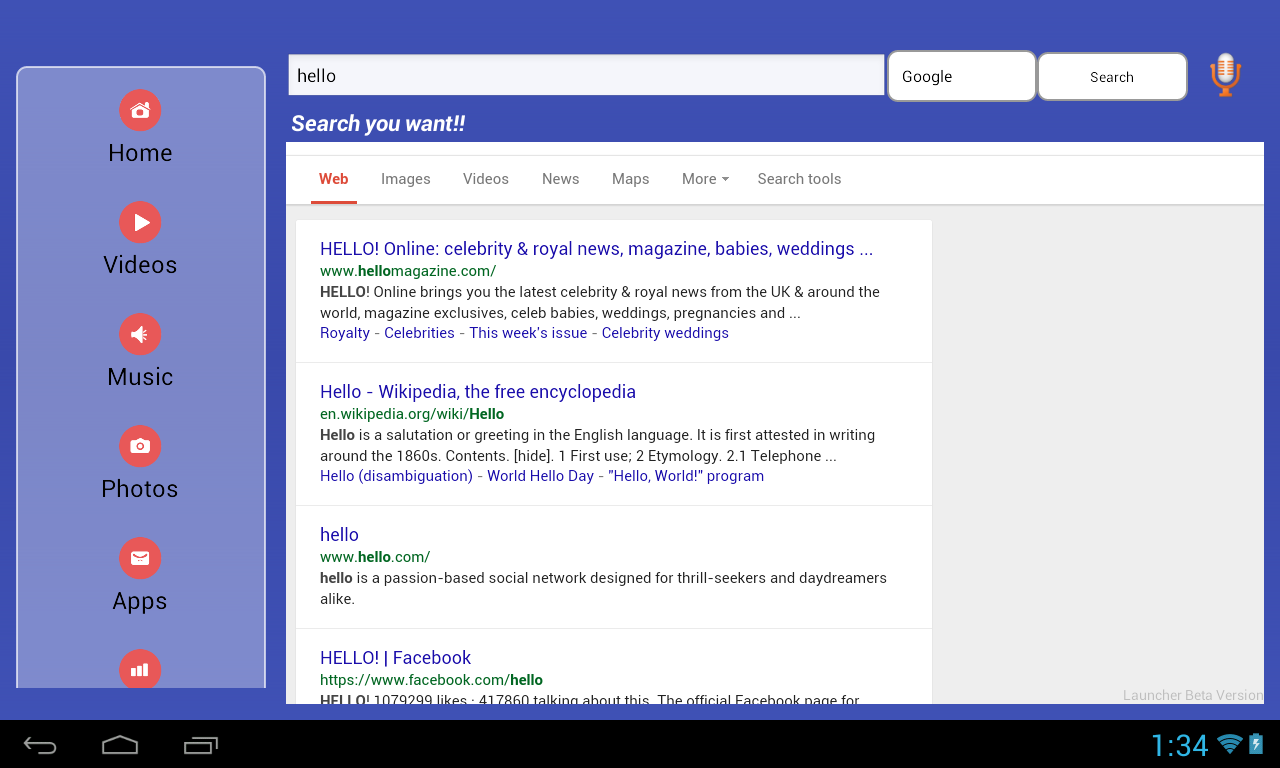
Task: Open the Music speaker icon
Action: pos(140,334)
